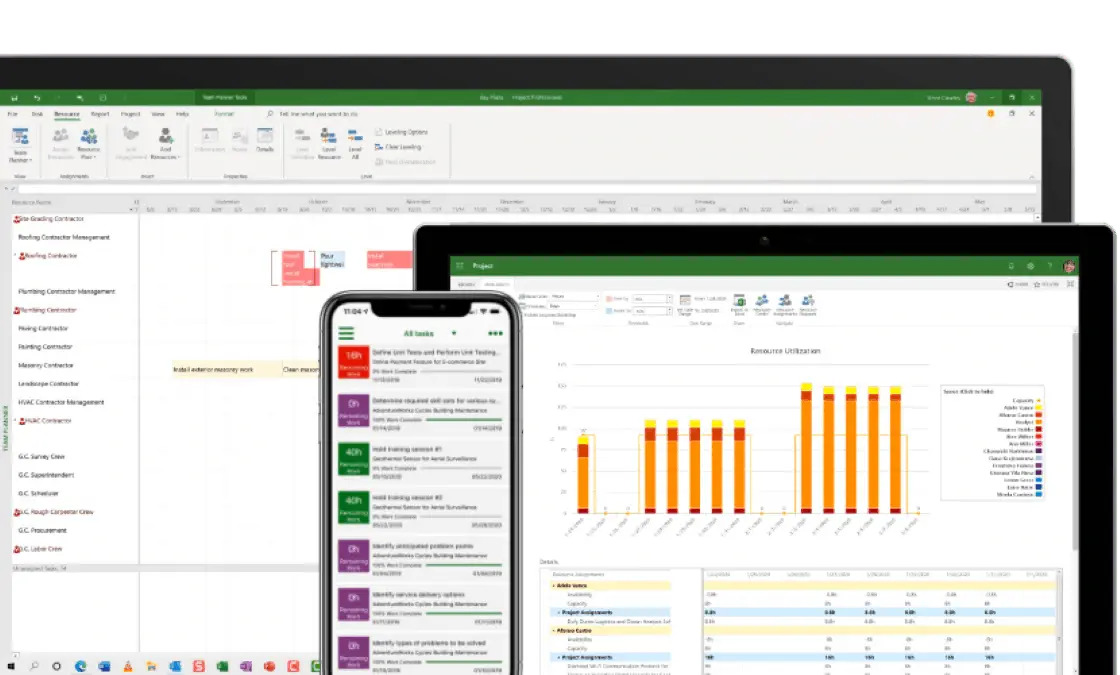Collapse Project Assignments under Adele Vance
The height and width of the screenshot is (675, 1120).
click(559, 613)
